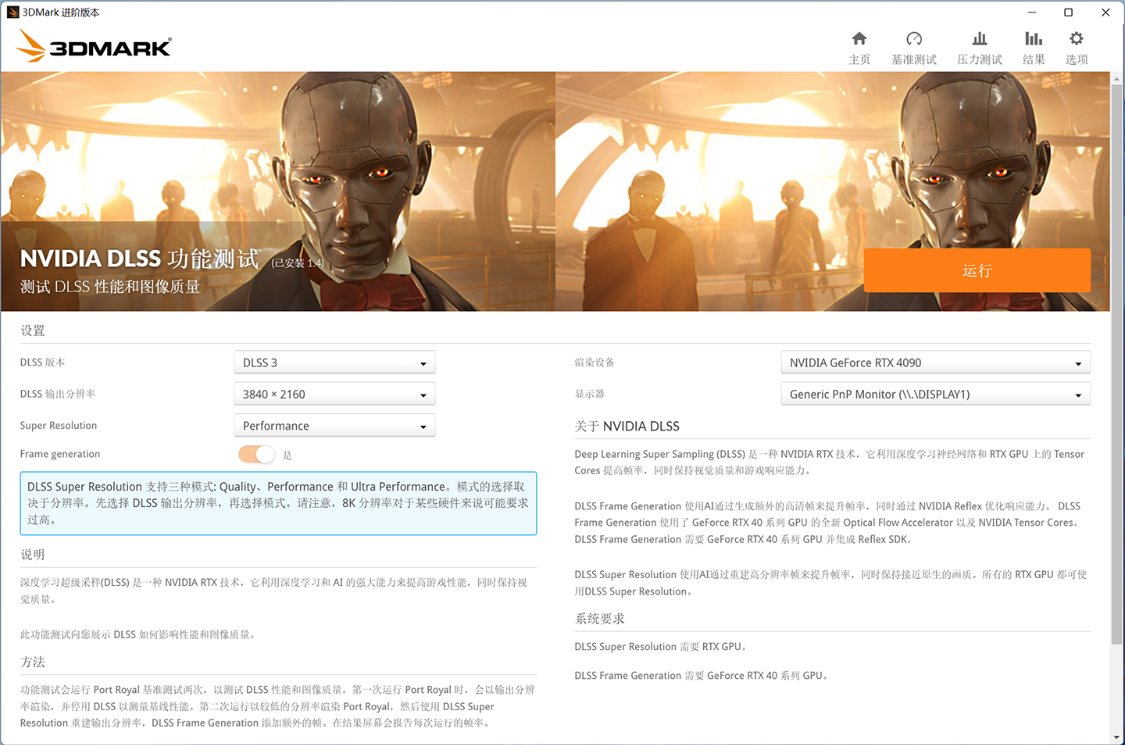
Task: Open Options (选项) gear icon
Action: point(1076,39)
